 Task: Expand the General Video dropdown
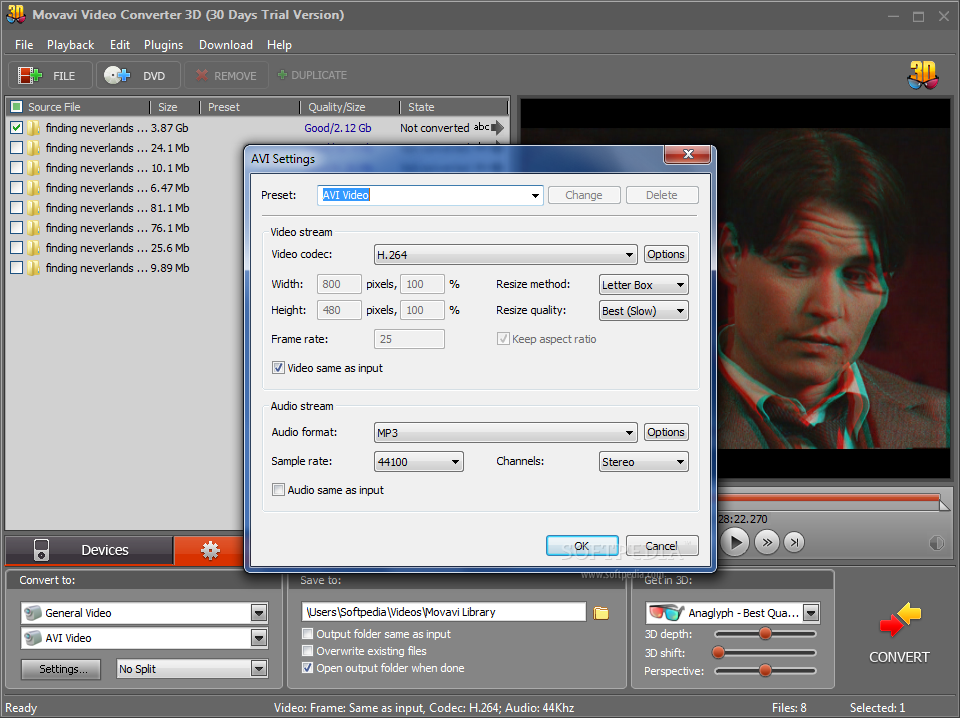click(259, 613)
